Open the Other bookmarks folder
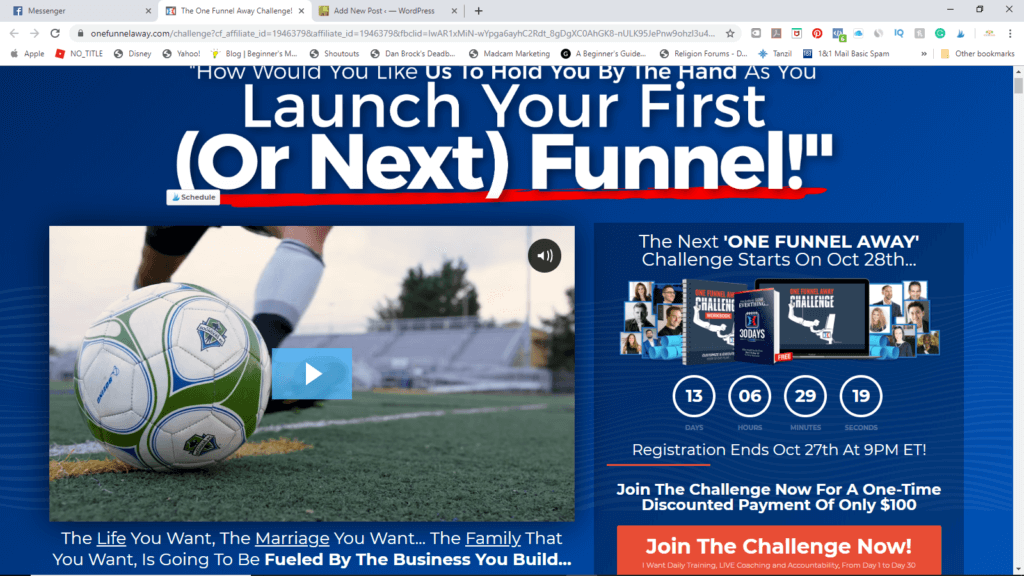 (x=978, y=54)
